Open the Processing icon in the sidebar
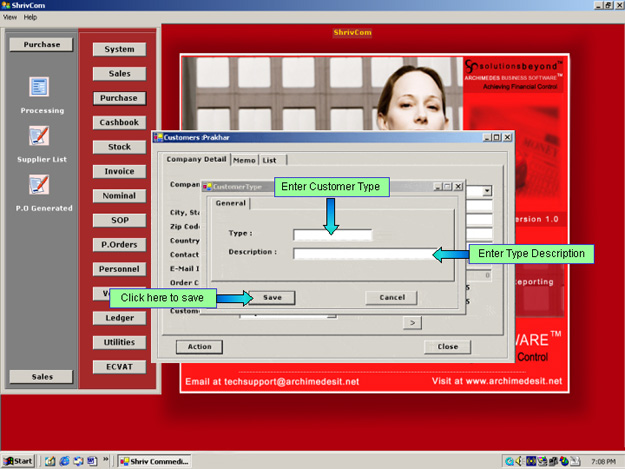Screen dimensions: 625x469 39,88
